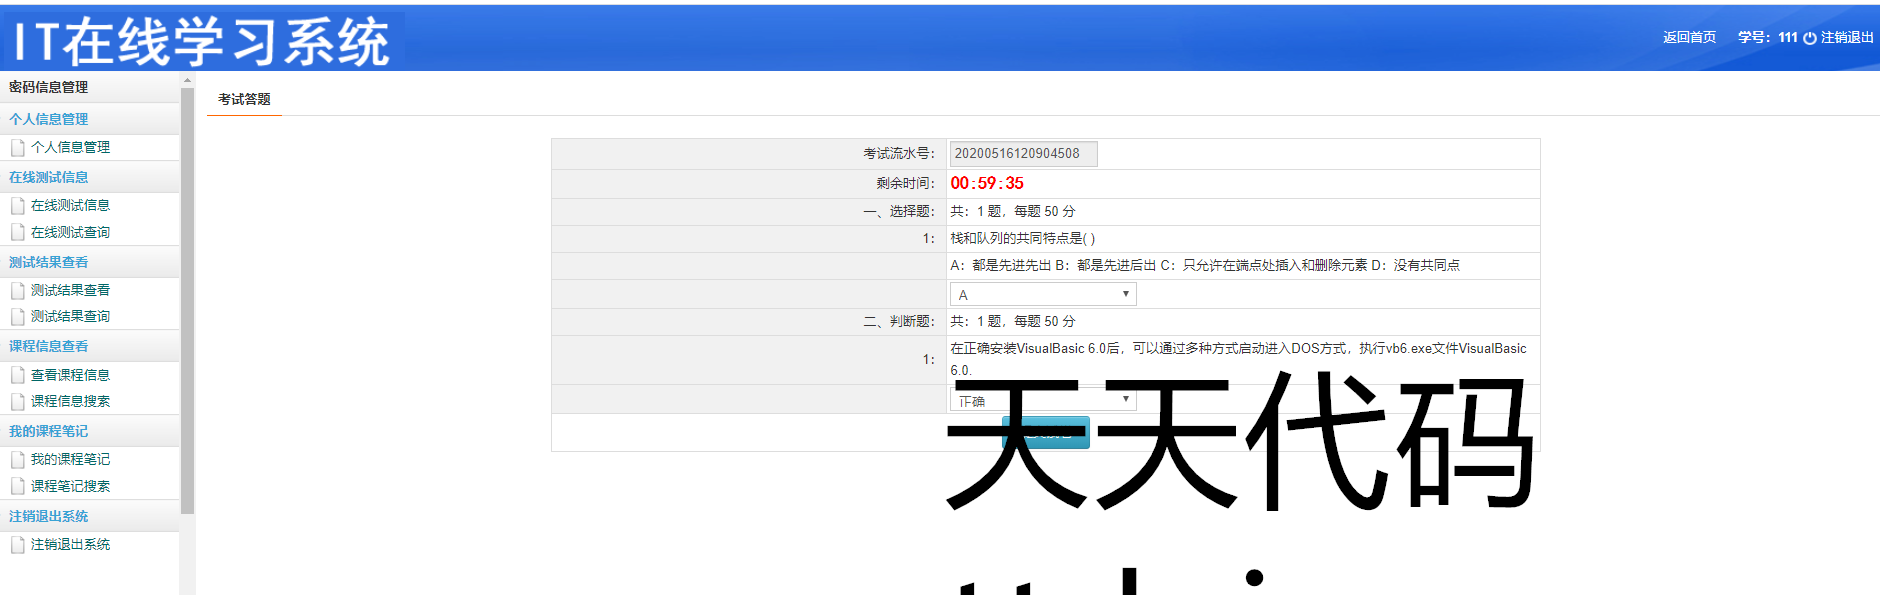Open 课程信息搜索 in the sidebar
This screenshot has width=1880, height=595.
pos(70,401)
